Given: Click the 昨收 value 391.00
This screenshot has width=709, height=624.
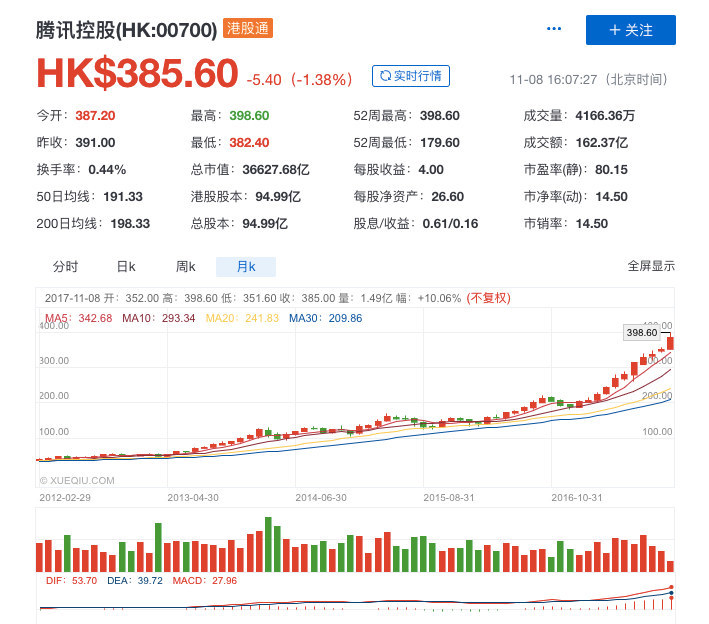Looking at the screenshot, I should pyautogui.click(x=95, y=143).
